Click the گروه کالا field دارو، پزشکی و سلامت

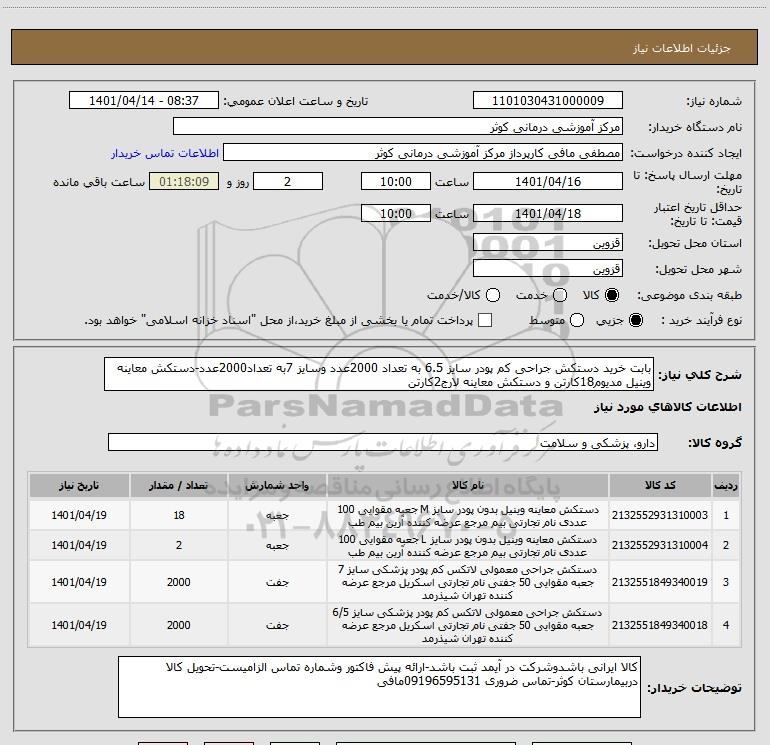[x=383, y=442]
